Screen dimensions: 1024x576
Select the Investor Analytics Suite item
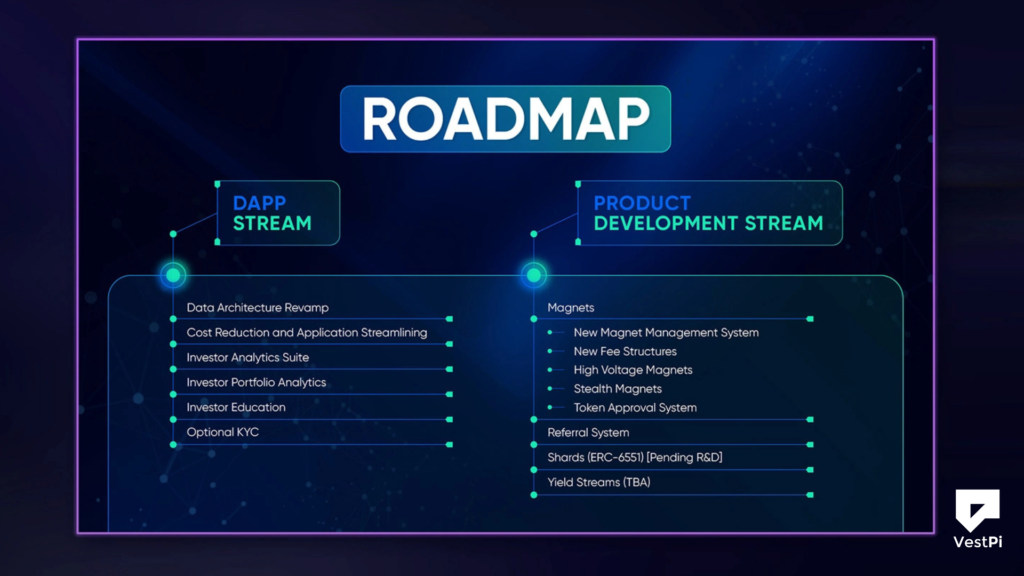247,357
